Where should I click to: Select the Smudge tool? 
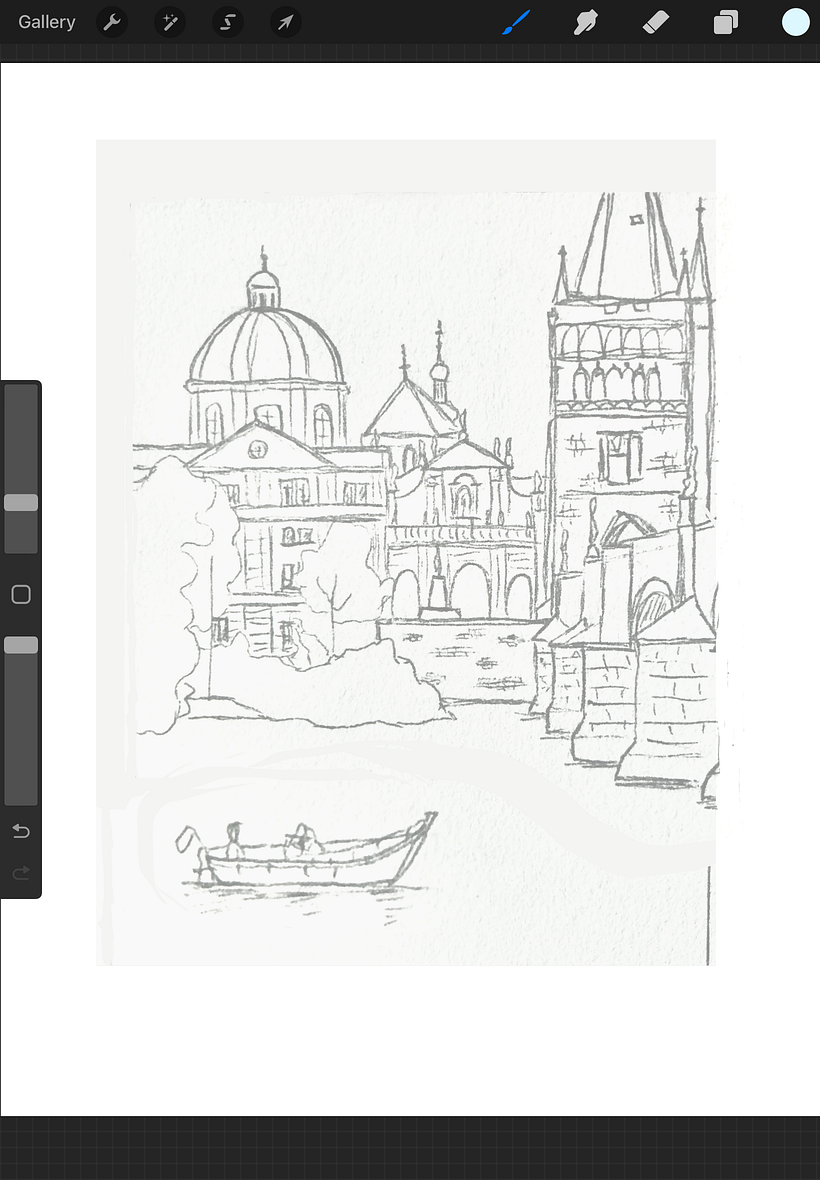[x=586, y=22]
